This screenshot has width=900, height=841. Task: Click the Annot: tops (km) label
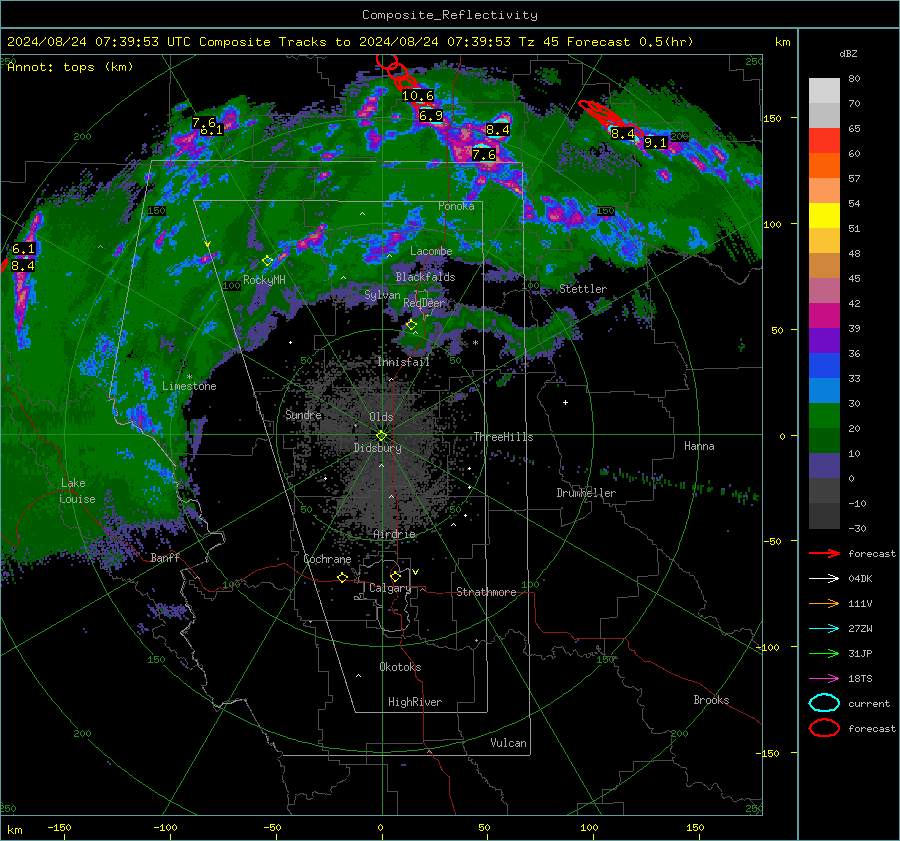pos(70,67)
